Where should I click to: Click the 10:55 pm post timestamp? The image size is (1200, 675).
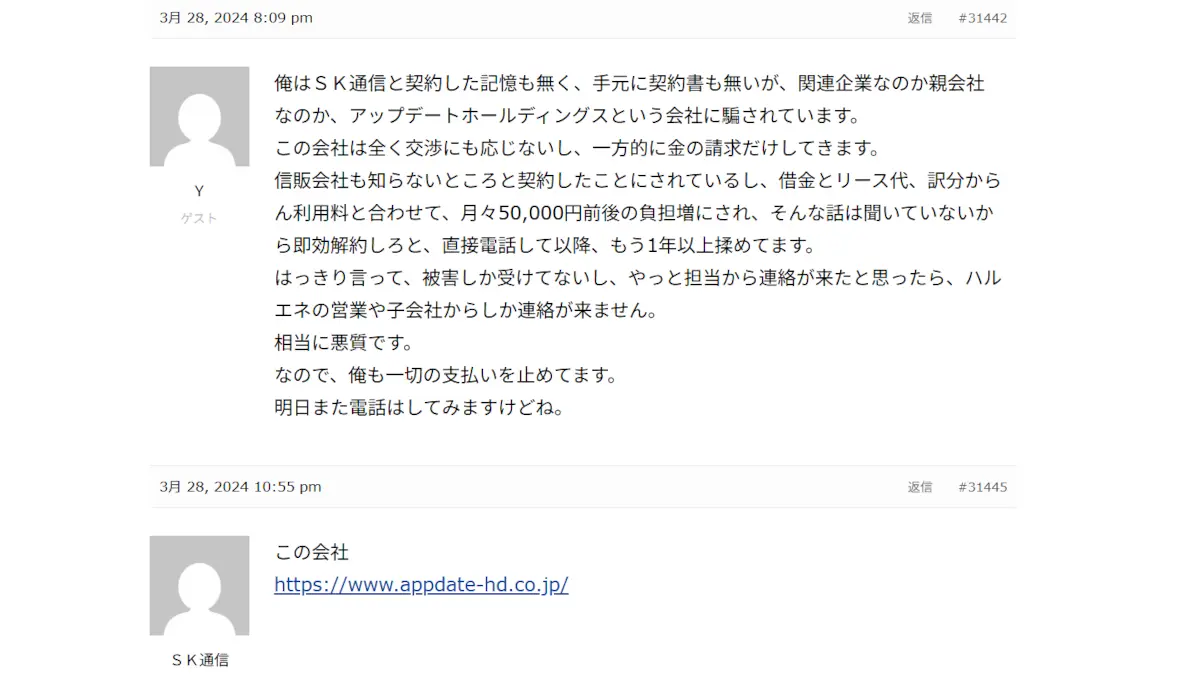tap(240, 487)
